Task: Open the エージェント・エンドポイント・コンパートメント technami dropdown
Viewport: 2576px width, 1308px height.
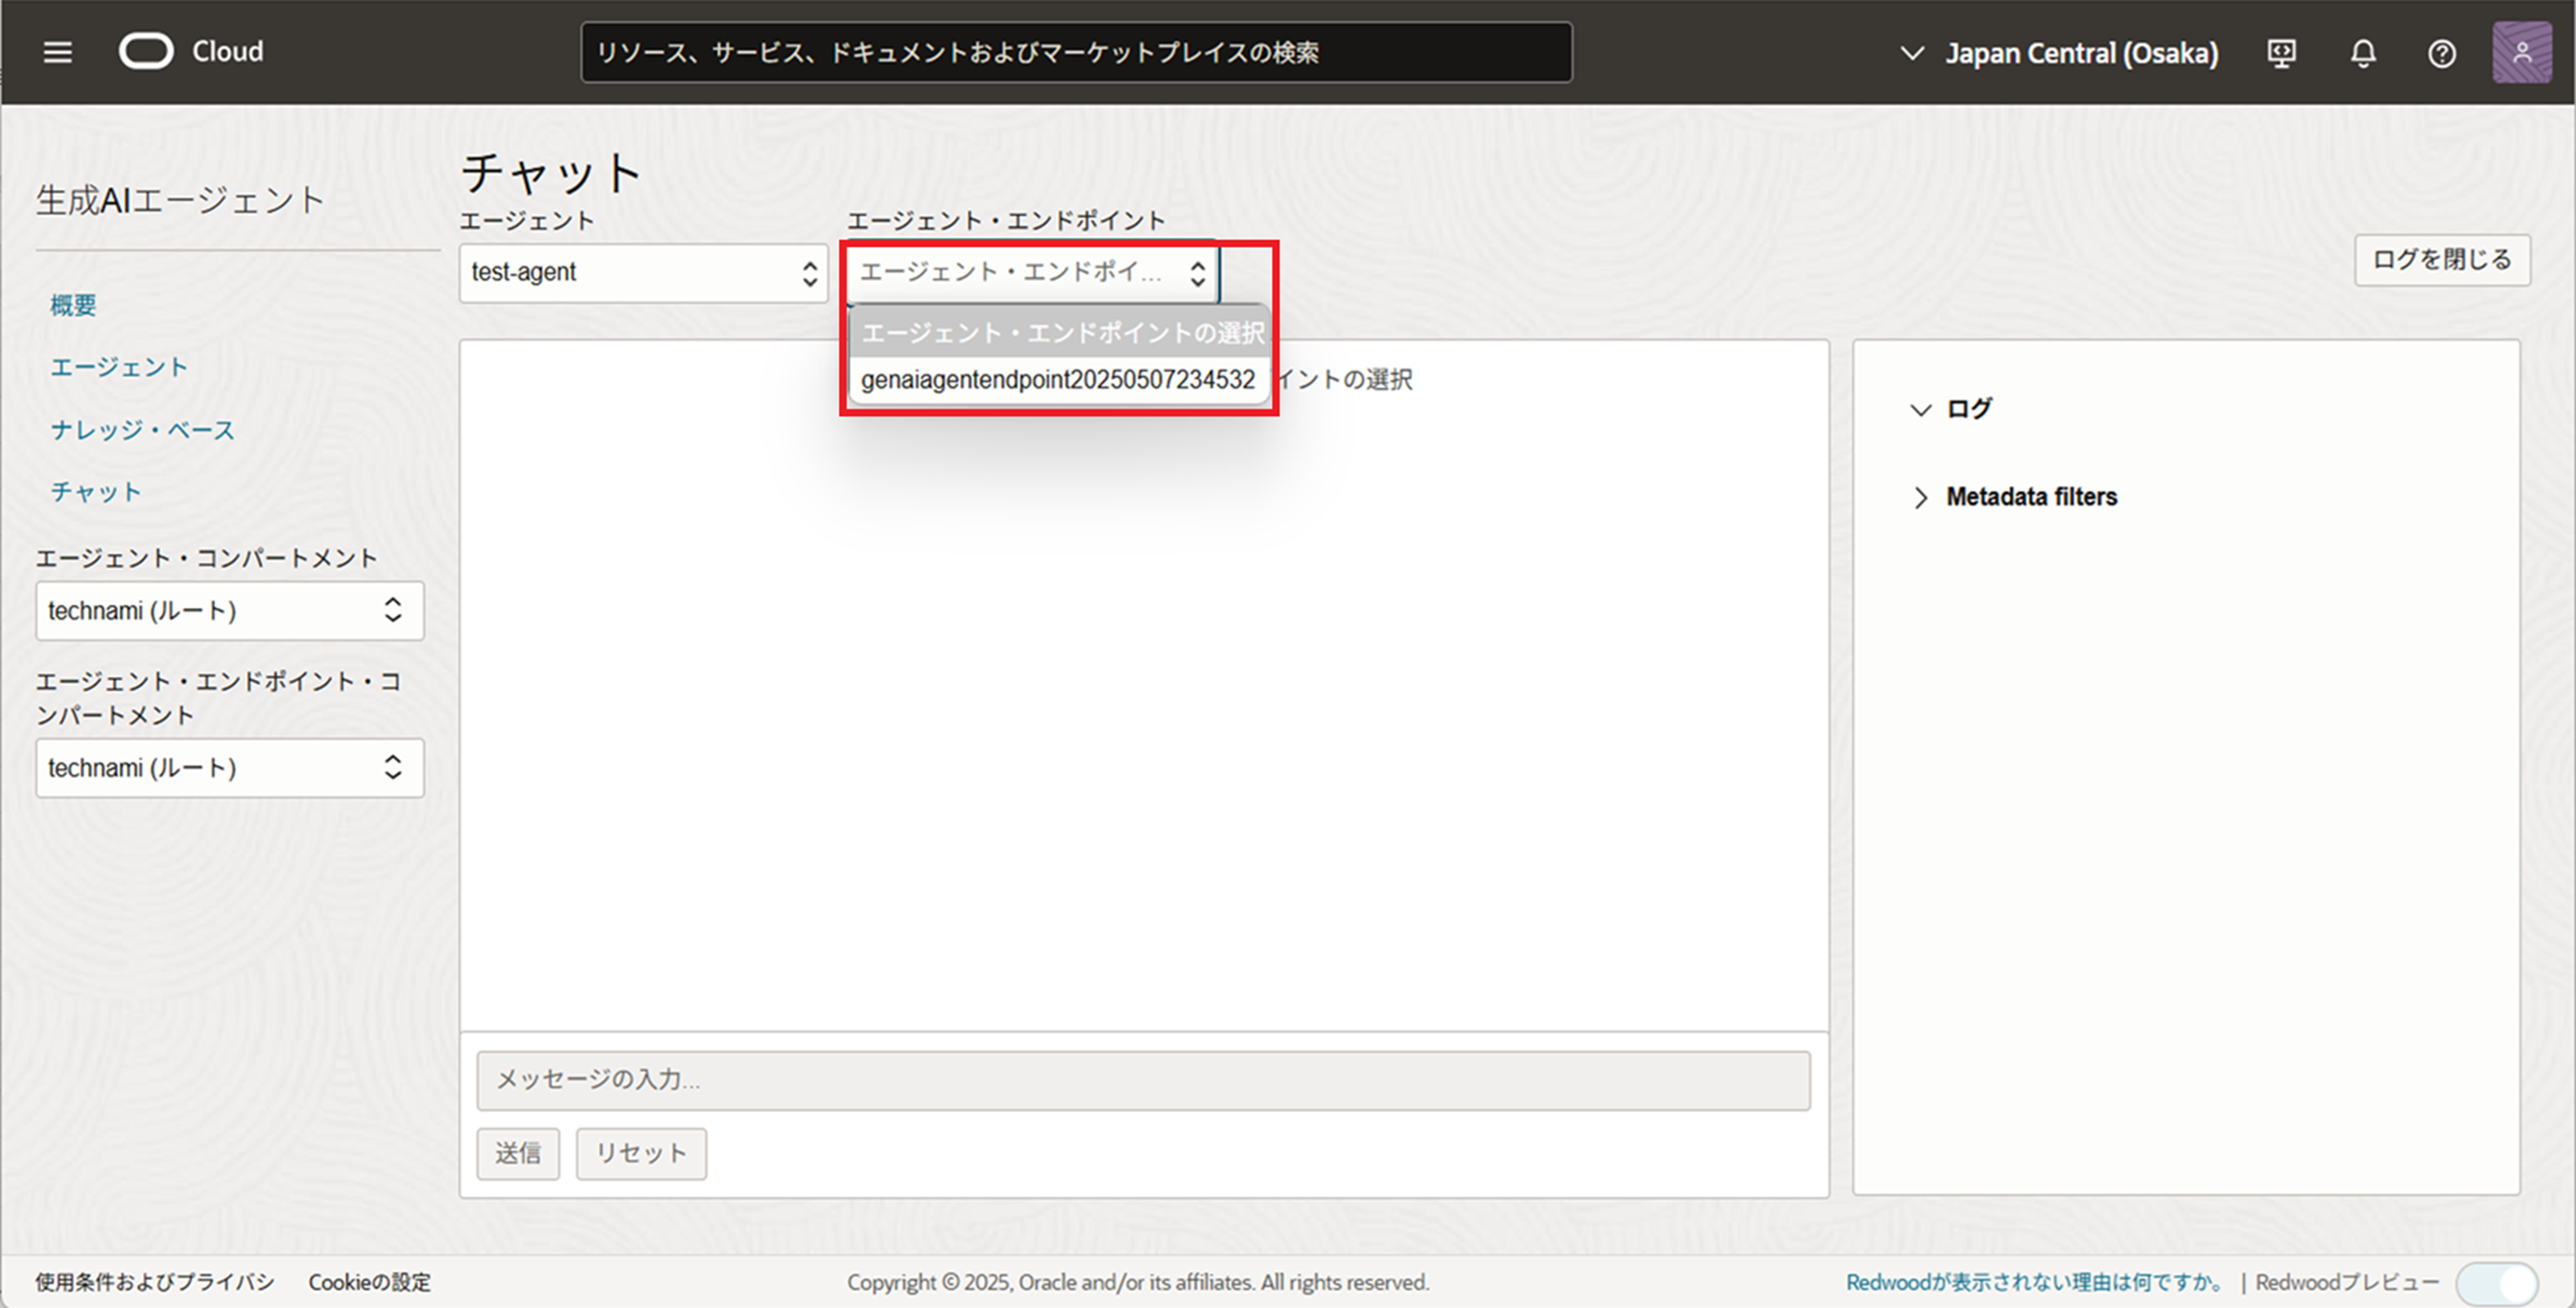Action: click(230, 768)
